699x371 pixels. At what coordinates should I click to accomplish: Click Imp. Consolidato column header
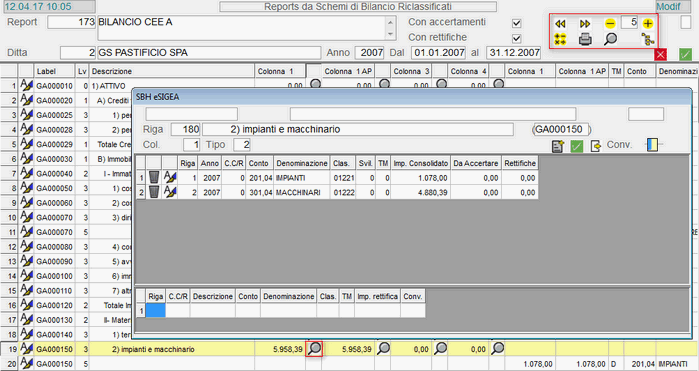click(x=420, y=163)
